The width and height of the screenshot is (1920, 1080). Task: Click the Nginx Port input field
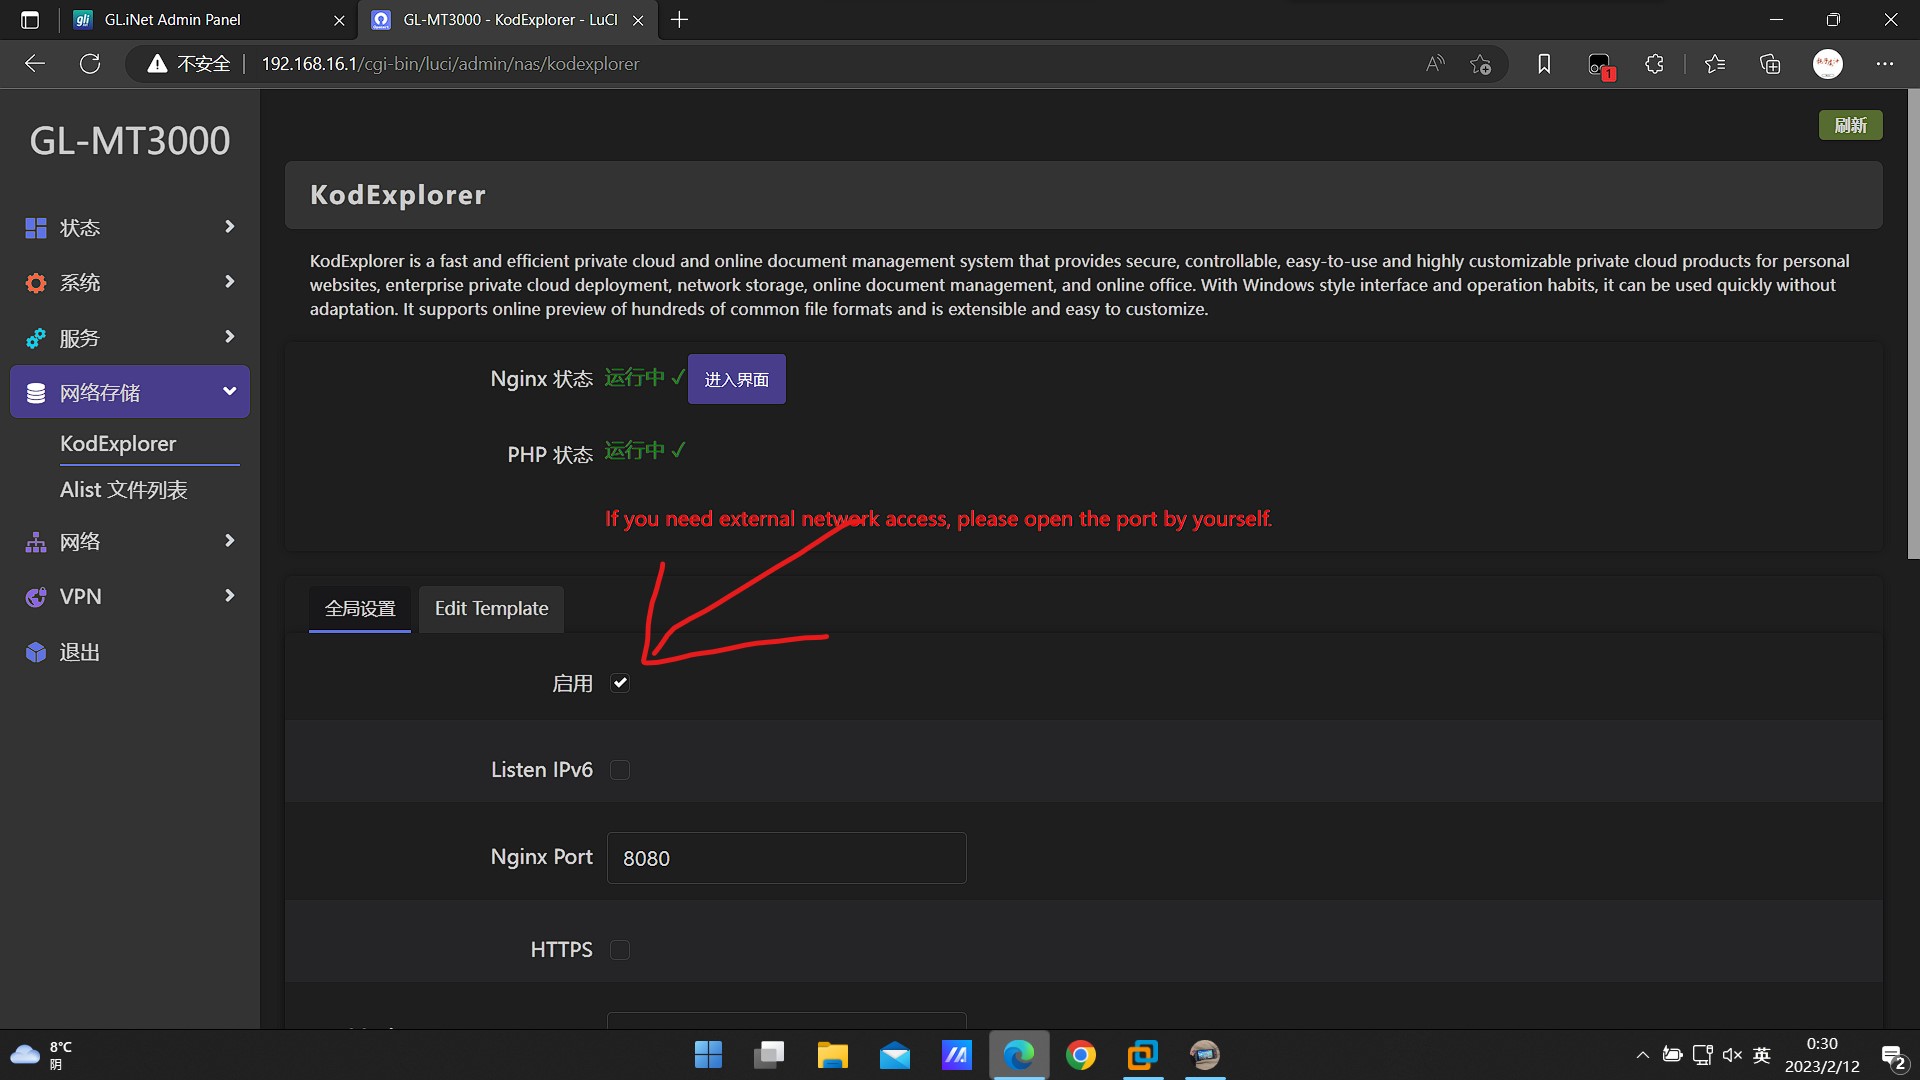point(786,858)
